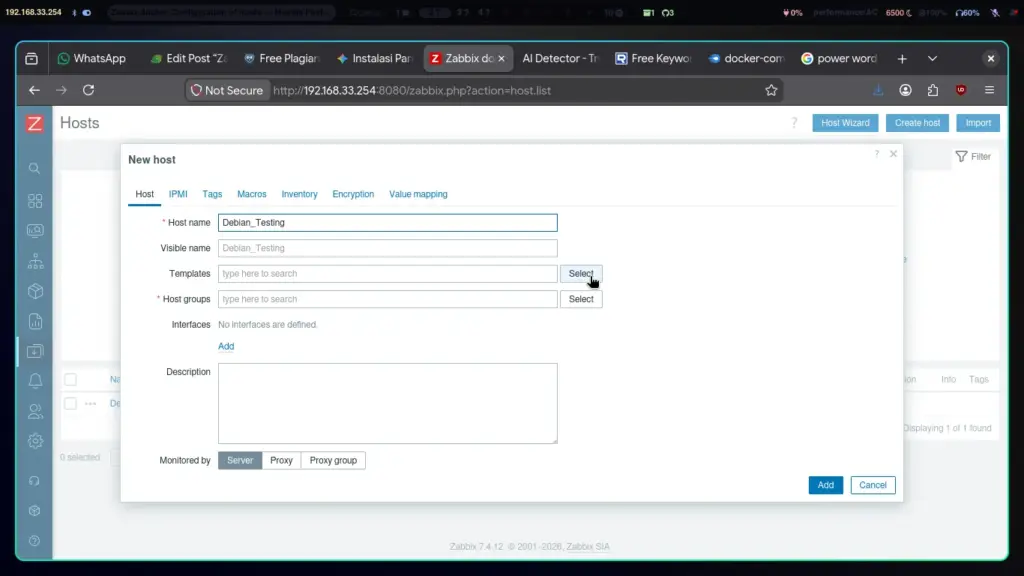This screenshot has height=576, width=1024.
Task: Click the browser address bar URL
Action: (x=412, y=90)
